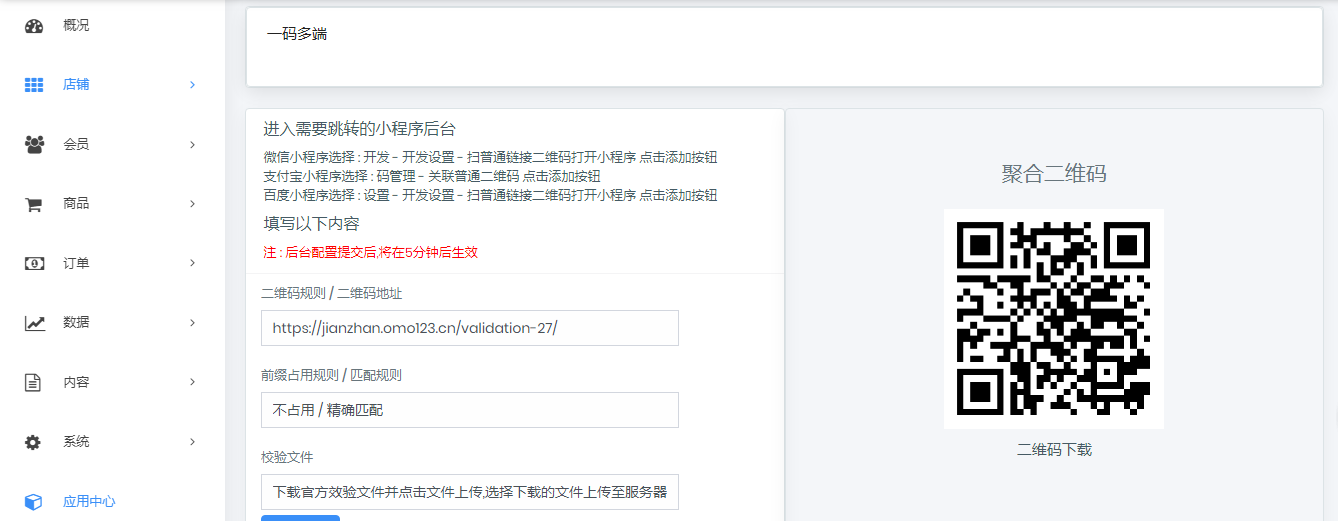Click the 微信小程序选择 instruction line
The width and height of the screenshot is (1338, 521).
(x=490, y=157)
